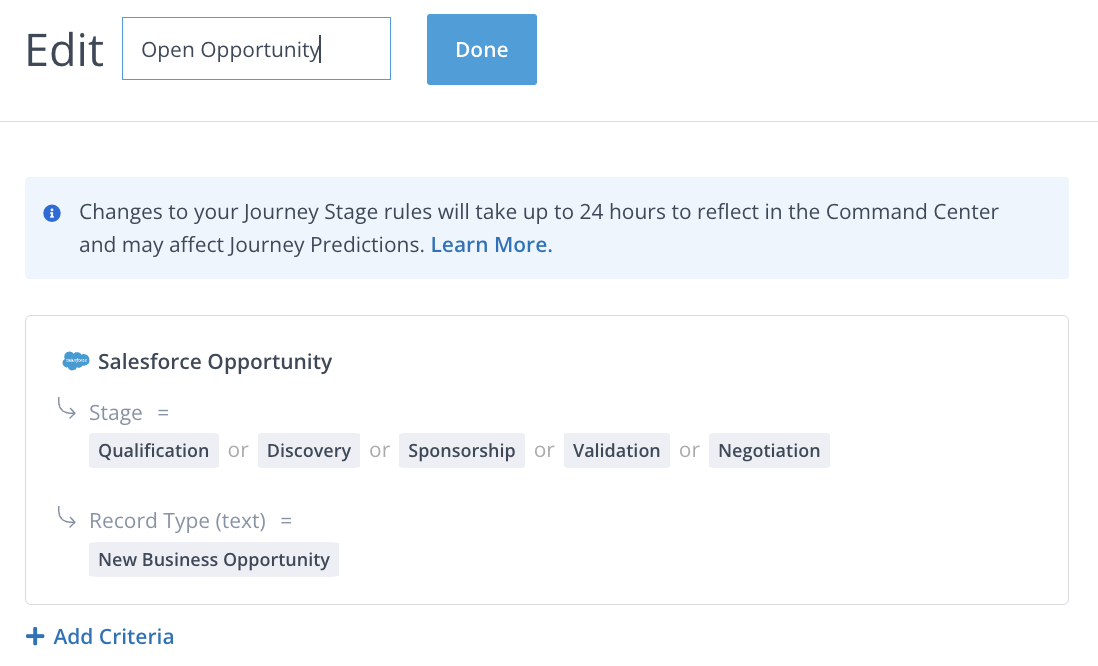Viewport: 1098px width, 666px height.
Task: Click the Salesforce Opportunity heading
Action: tap(215, 361)
